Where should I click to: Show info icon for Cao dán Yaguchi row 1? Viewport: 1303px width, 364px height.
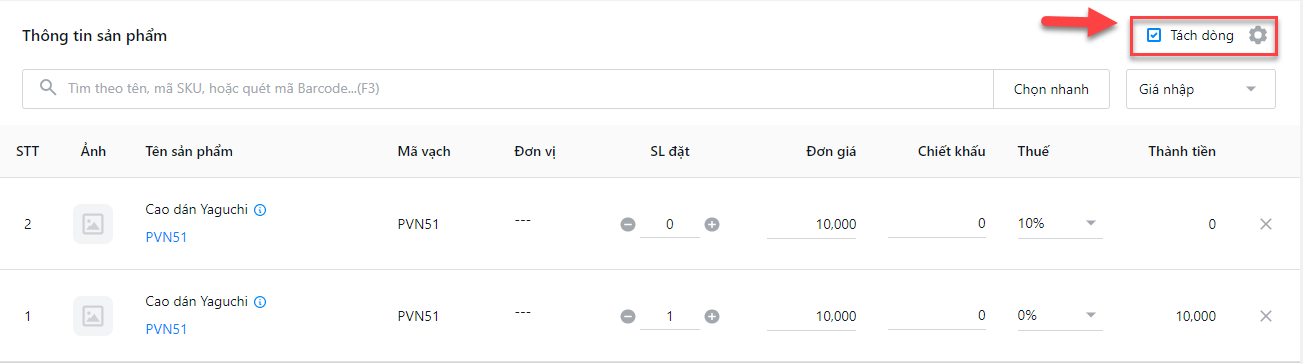[x=260, y=301]
